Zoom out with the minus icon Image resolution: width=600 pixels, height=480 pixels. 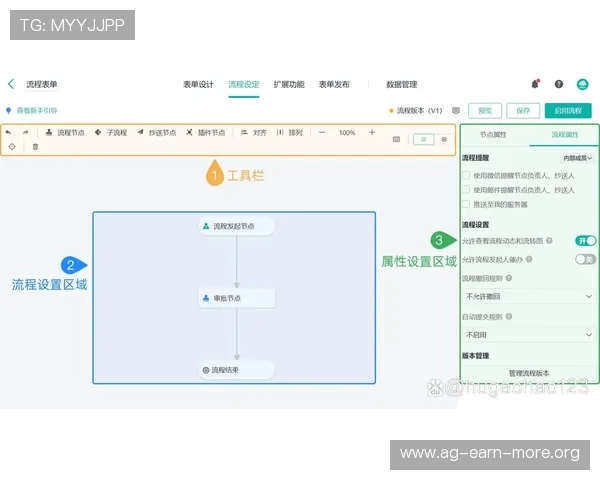[322, 132]
